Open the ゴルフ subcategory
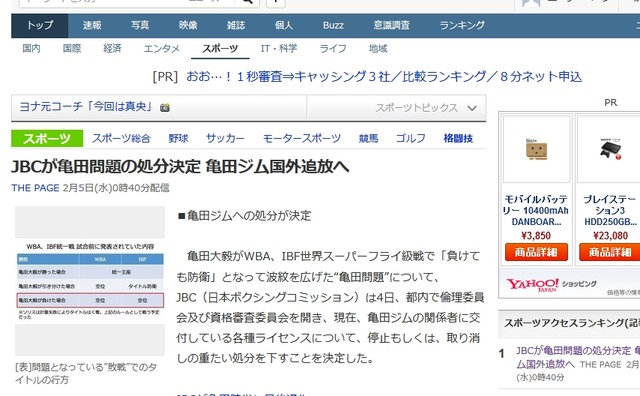 411,138
